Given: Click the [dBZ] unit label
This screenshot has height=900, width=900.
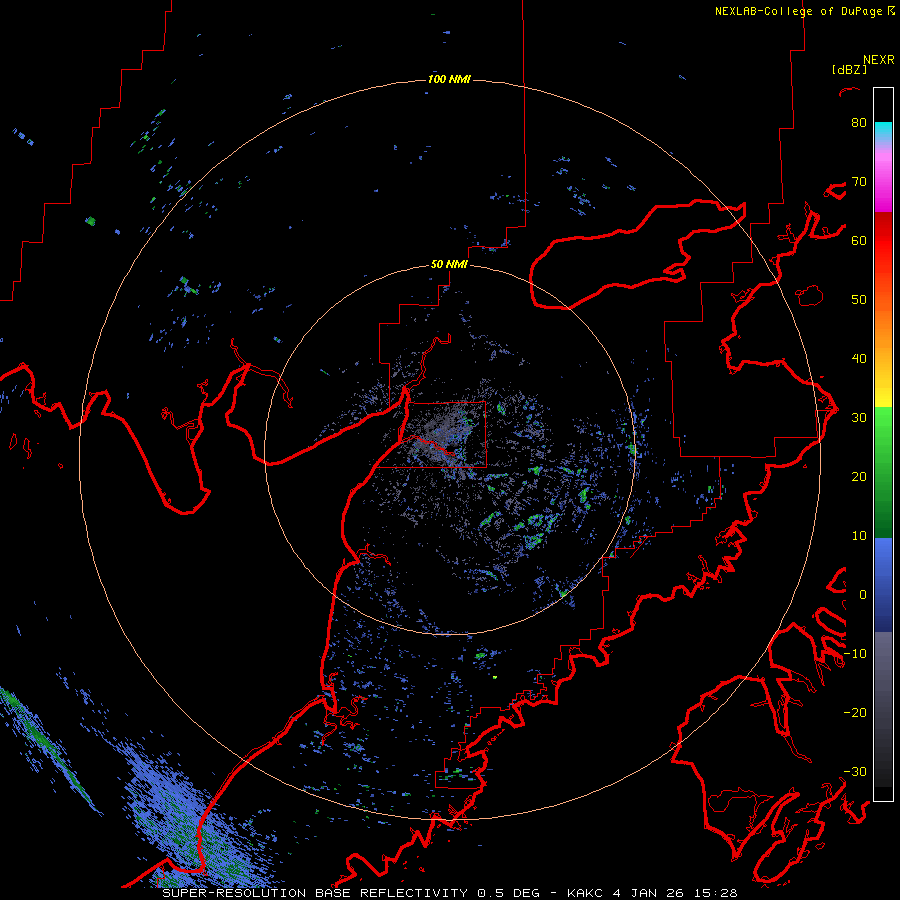Looking at the screenshot, I should (x=850, y=70).
